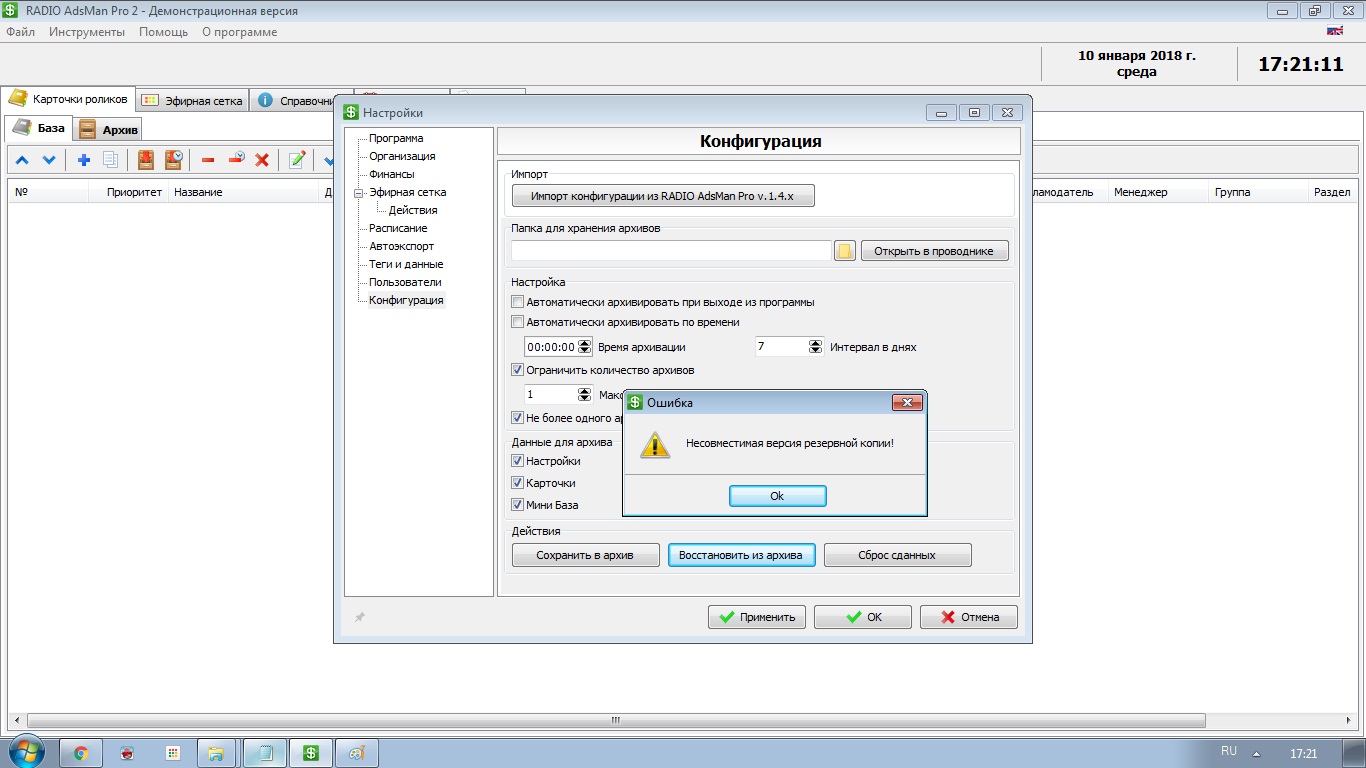The width and height of the screenshot is (1366, 768).
Task: Enable auto-archive by time checkbox
Action: pyautogui.click(x=517, y=322)
